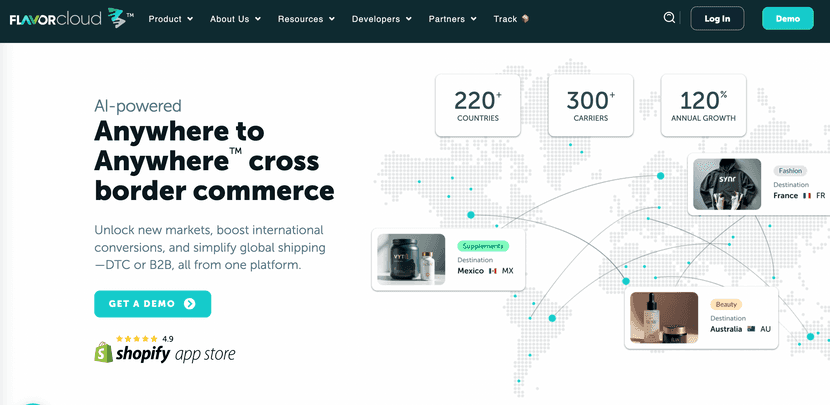Expand the Product dropdown arrow
The height and width of the screenshot is (405, 830).
click(x=190, y=19)
